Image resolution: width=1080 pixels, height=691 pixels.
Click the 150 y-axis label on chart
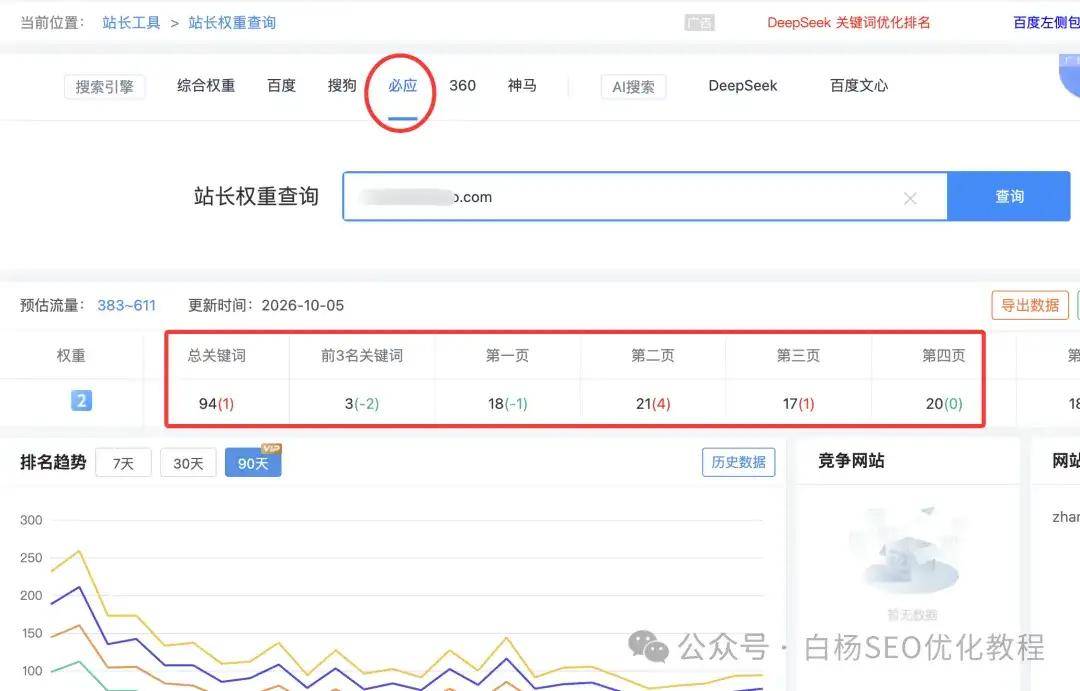click(31, 633)
